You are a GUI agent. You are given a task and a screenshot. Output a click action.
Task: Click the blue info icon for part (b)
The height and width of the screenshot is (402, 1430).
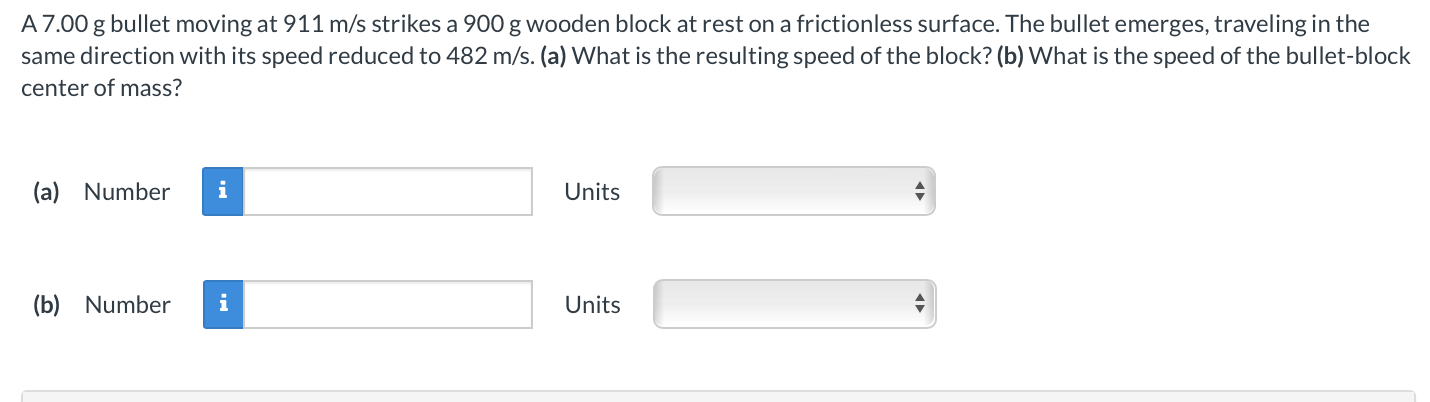[223, 304]
